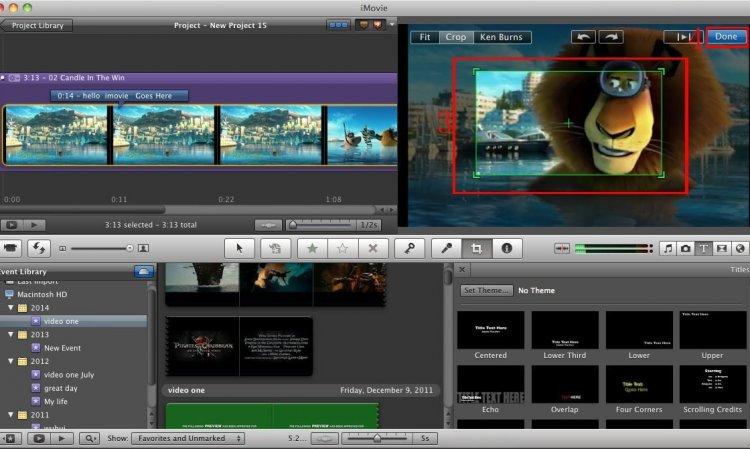Open comment and chapter markers control

(371, 25)
